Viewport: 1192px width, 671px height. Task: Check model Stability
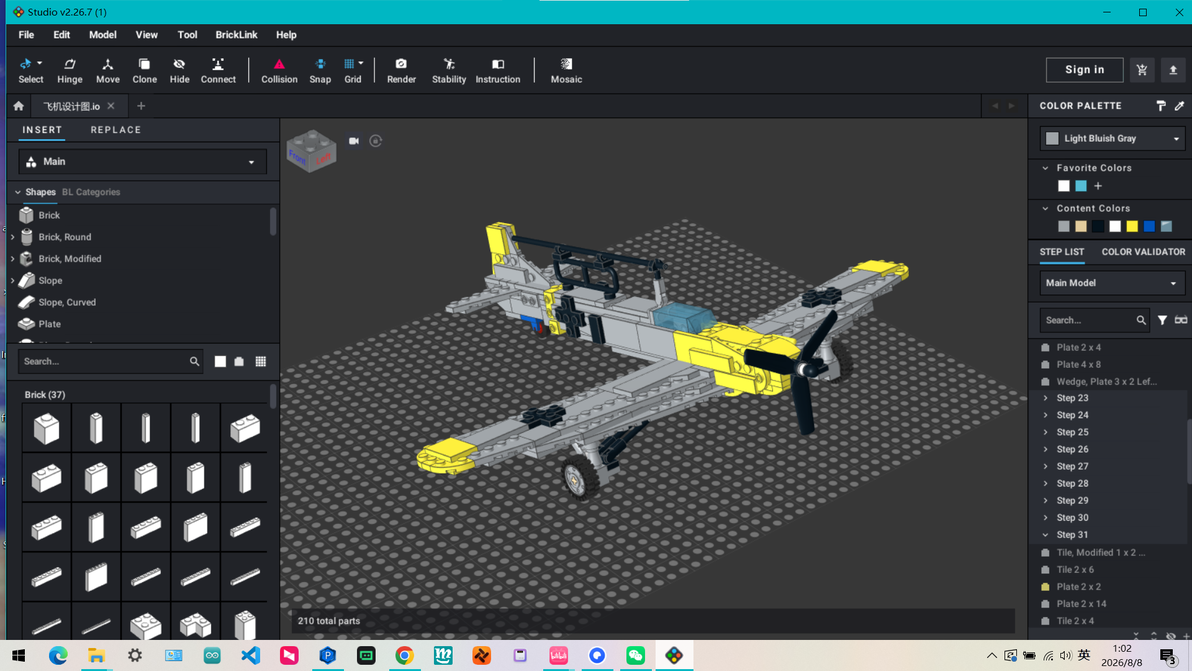pyautogui.click(x=449, y=71)
